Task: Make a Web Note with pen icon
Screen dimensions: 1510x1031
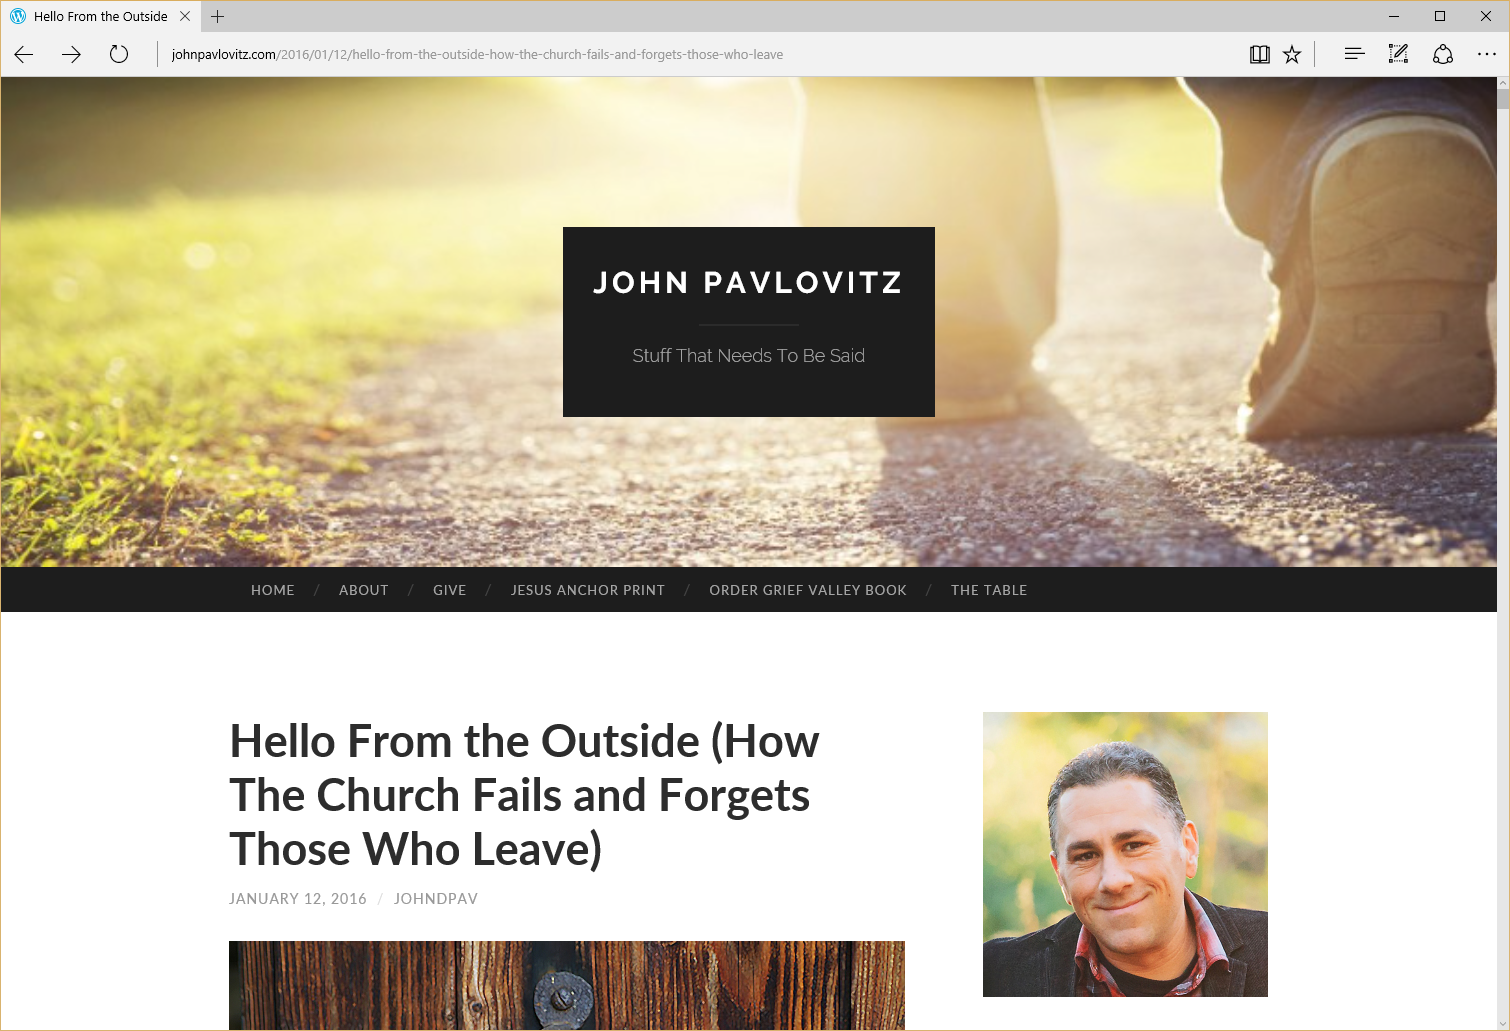Action: (x=1398, y=54)
